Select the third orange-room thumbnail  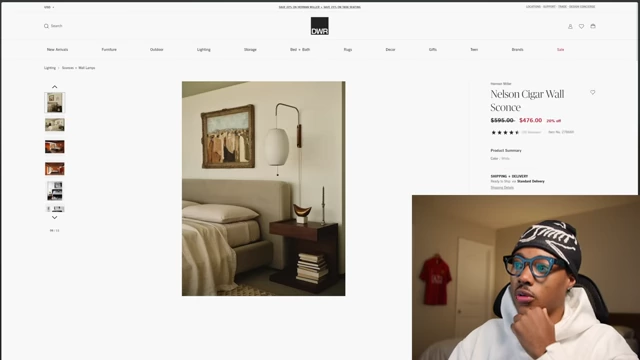tap(55, 147)
